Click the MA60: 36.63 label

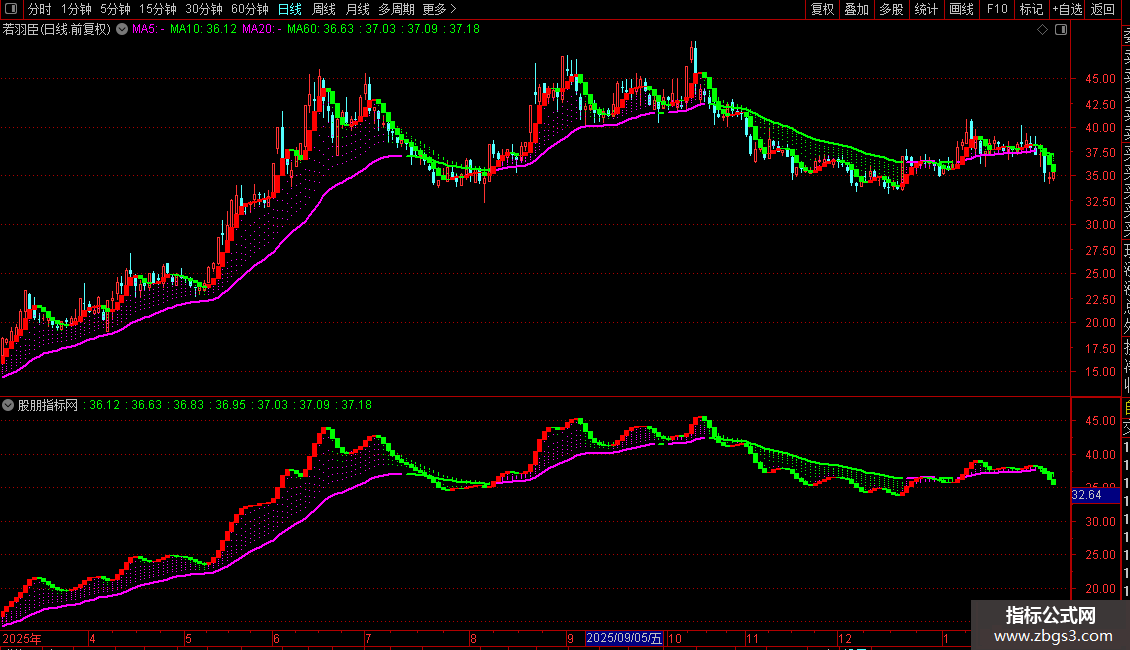pos(321,29)
